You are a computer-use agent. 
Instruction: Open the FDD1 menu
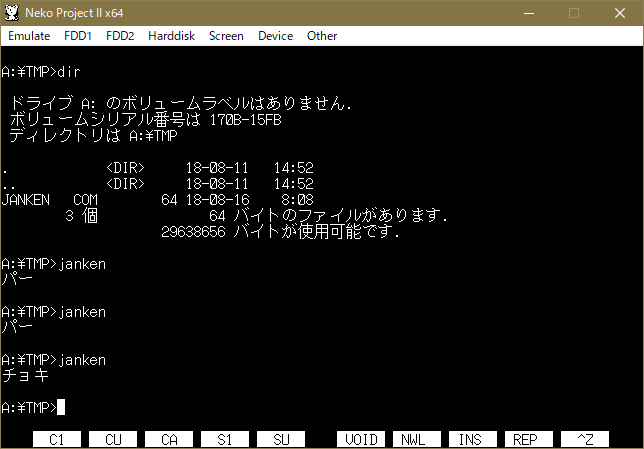coord(77,36)
